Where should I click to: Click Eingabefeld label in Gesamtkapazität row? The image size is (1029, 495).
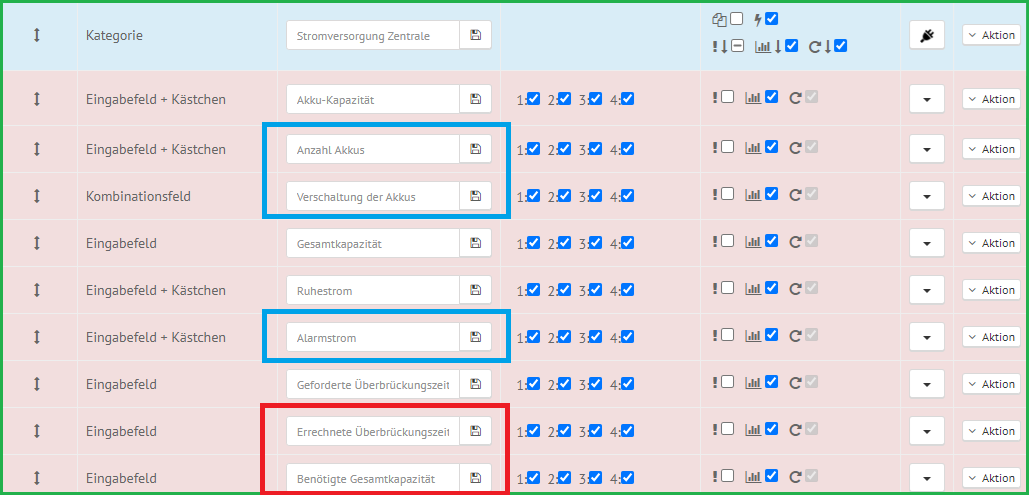click(x=121, y=243)
